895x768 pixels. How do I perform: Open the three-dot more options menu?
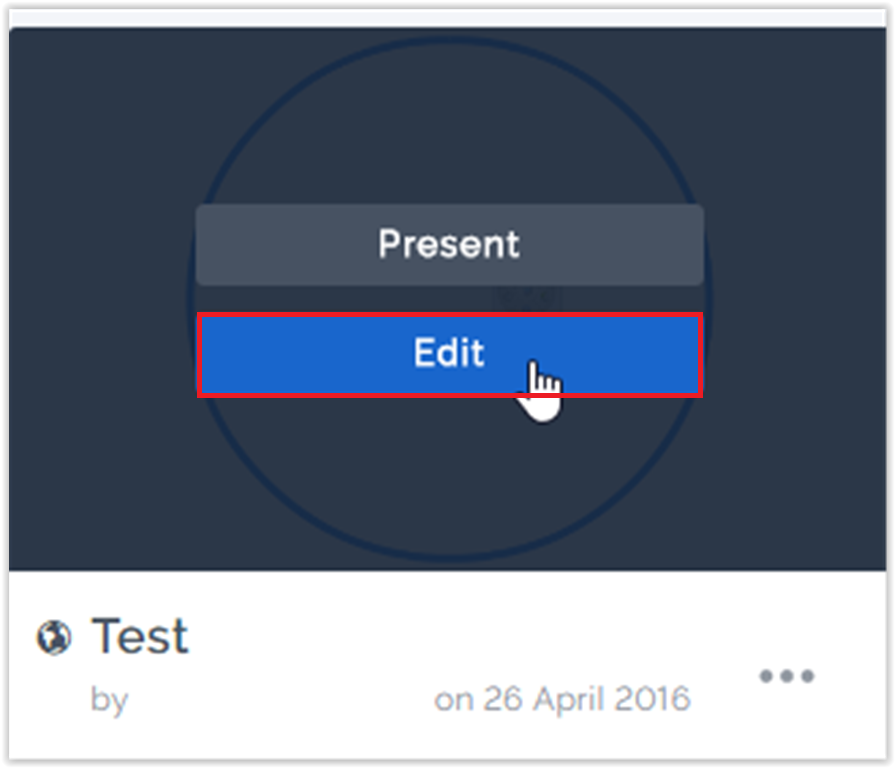pyautogui.click(x=786, y=677)
